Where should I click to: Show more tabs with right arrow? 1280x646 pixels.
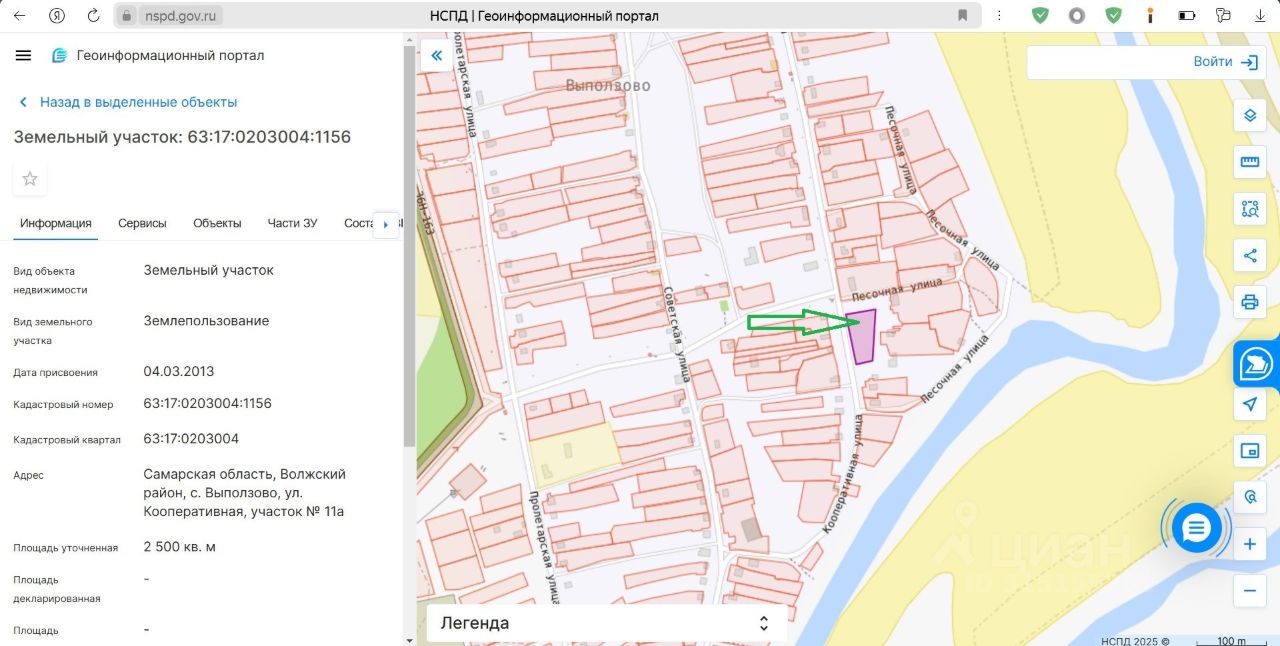[x=385, y=224]
